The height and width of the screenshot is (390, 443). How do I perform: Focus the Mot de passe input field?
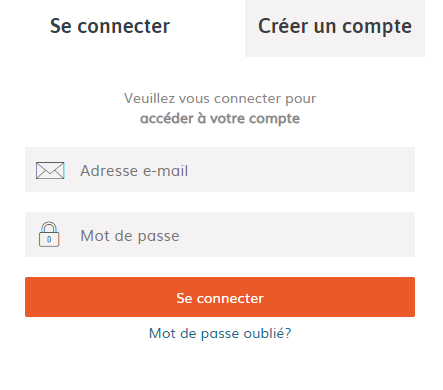click(x=220, y=234)
